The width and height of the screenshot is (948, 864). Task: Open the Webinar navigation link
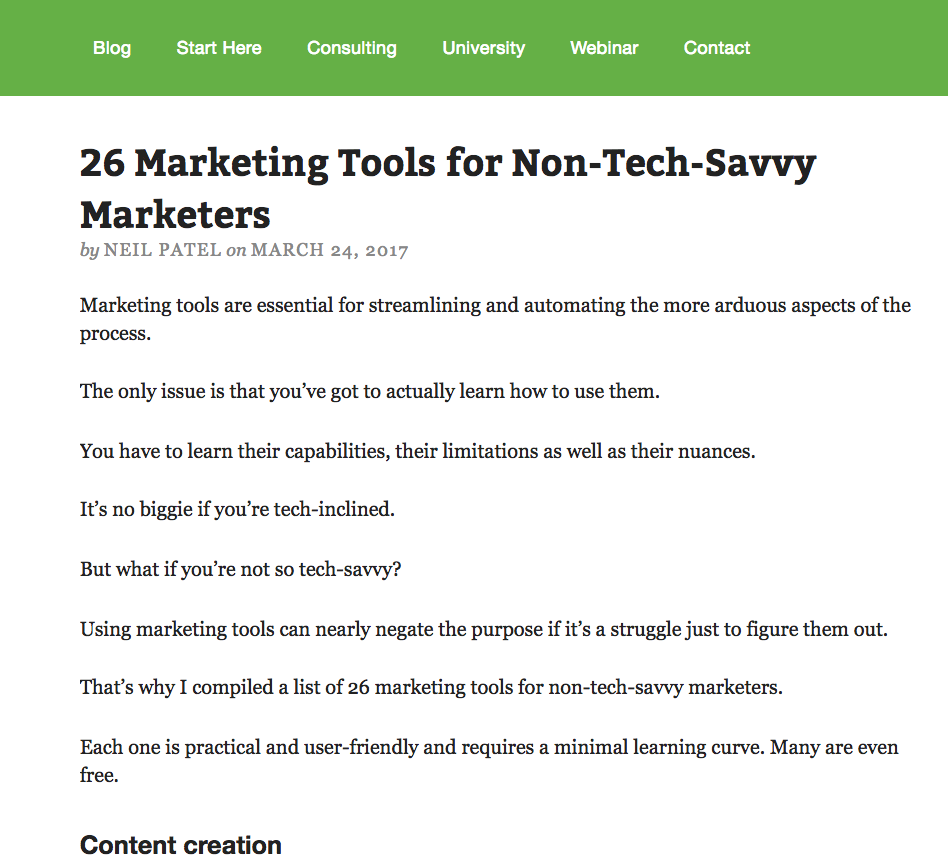[604, 48]
